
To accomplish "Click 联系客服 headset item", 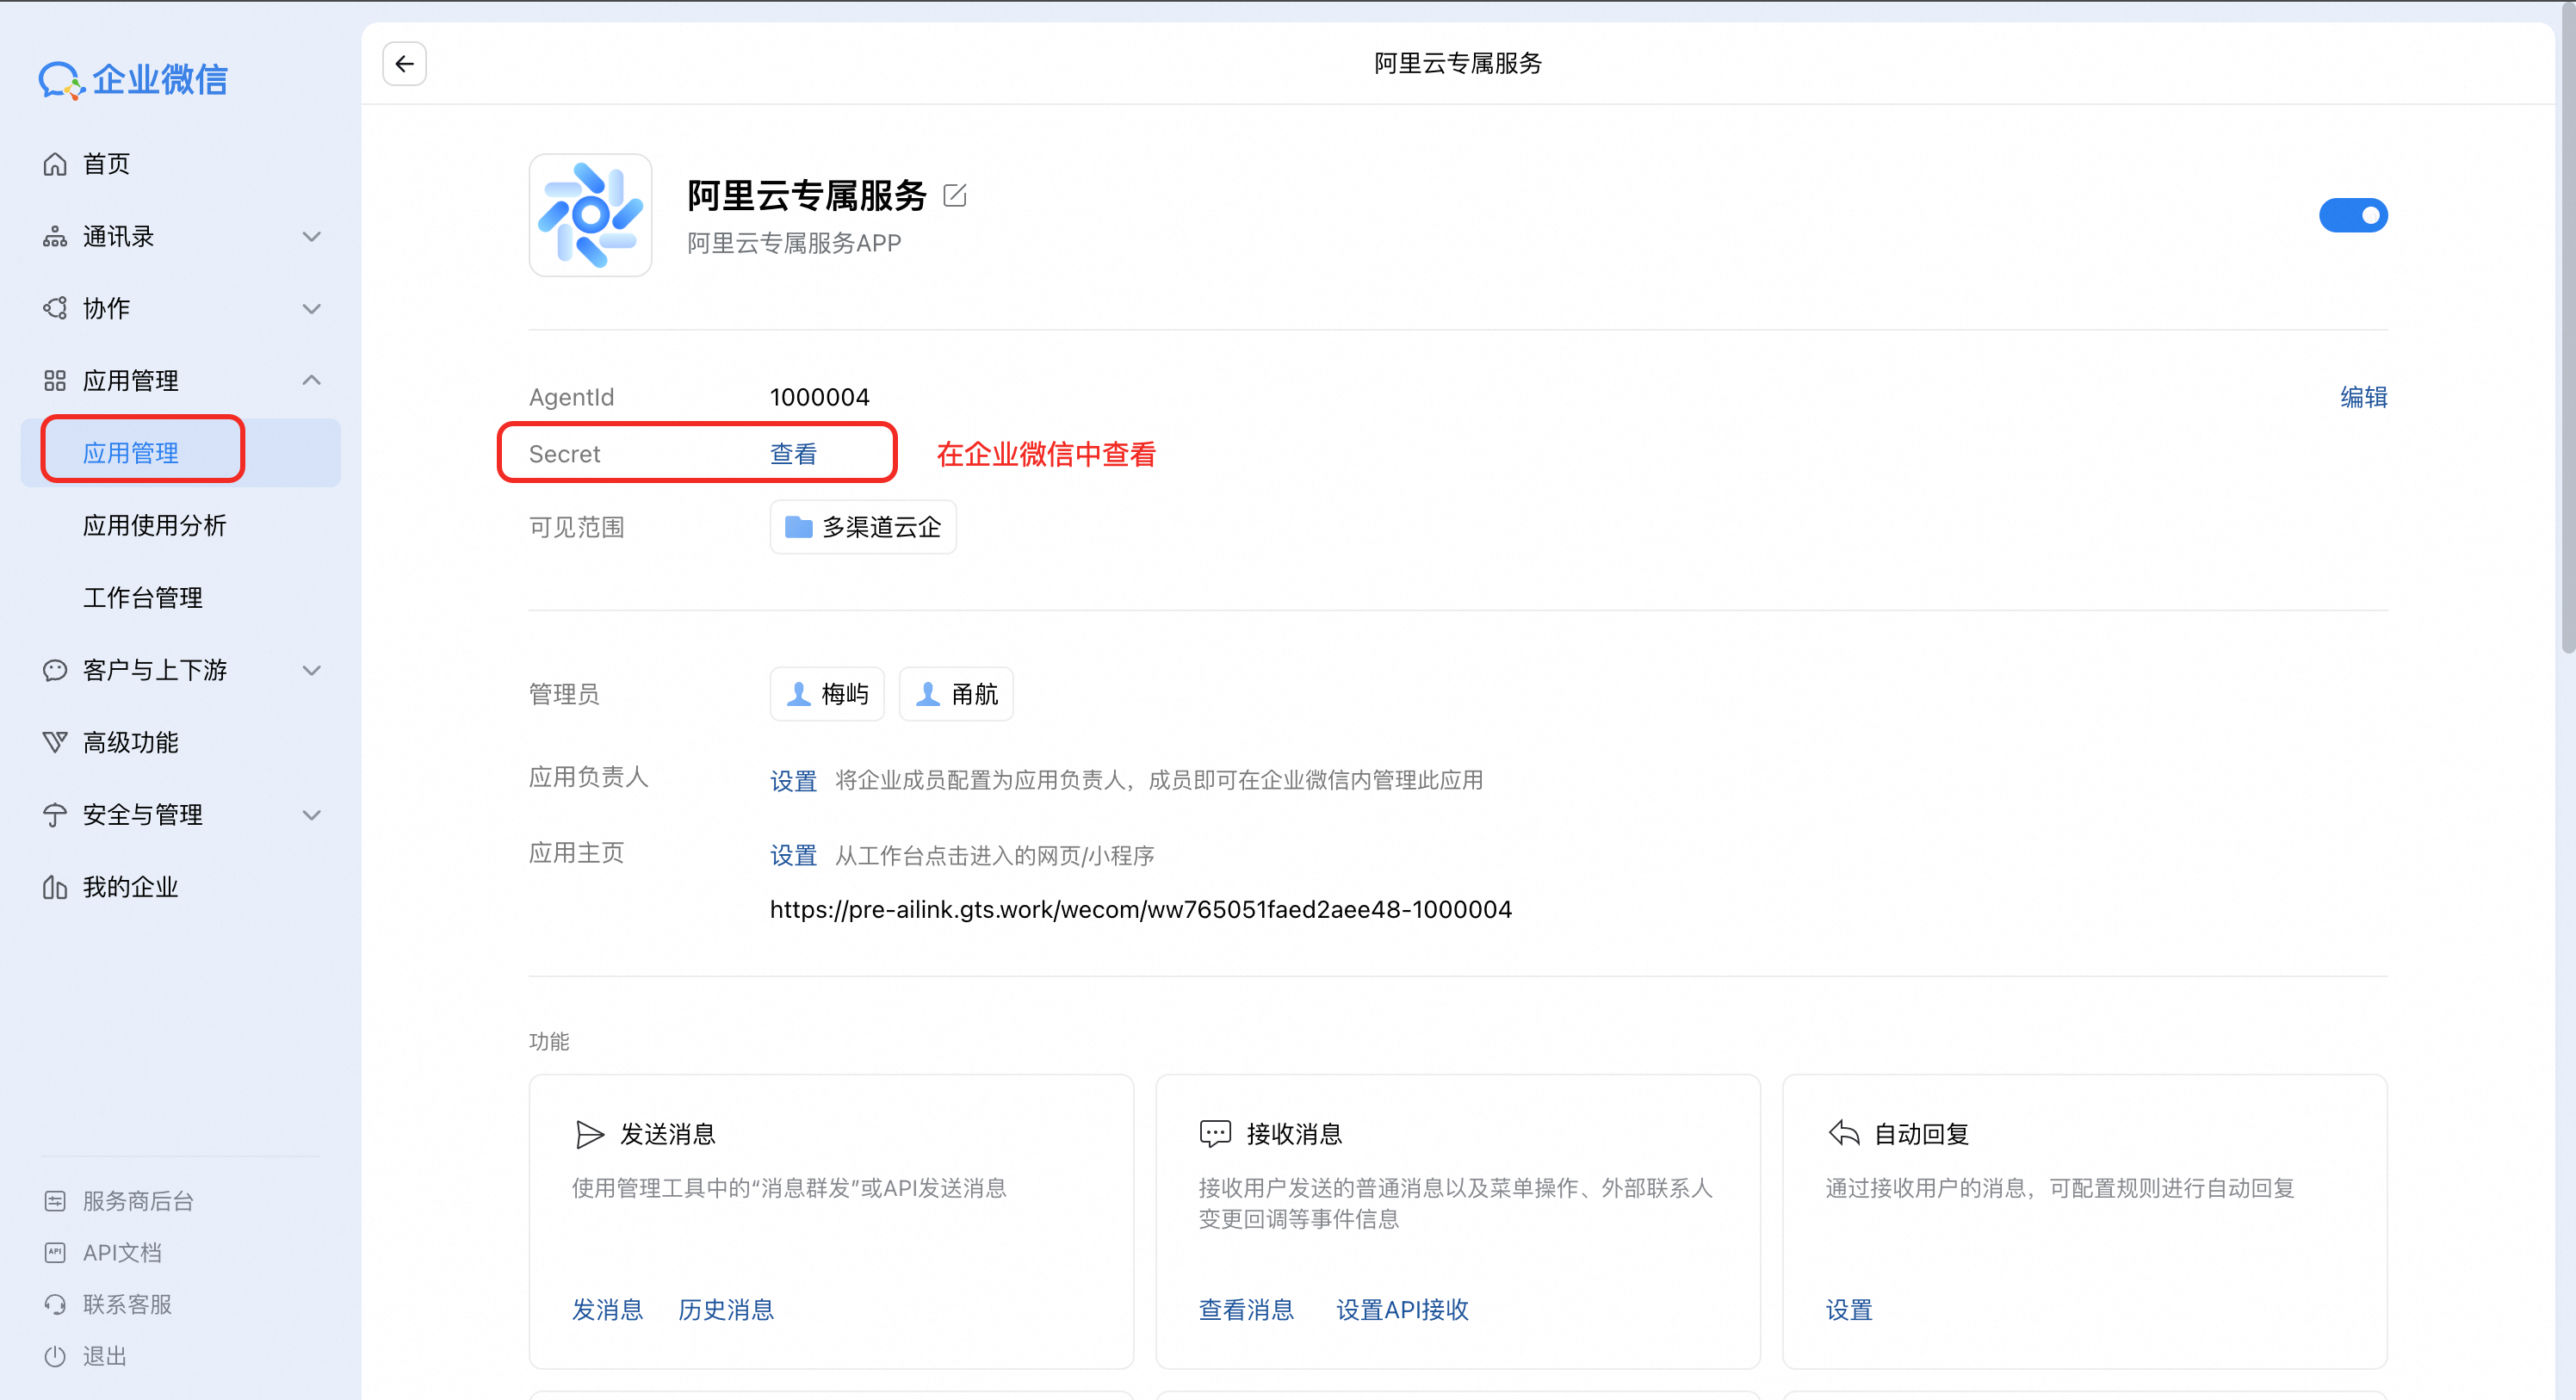I will click(x=126, y=1305).
